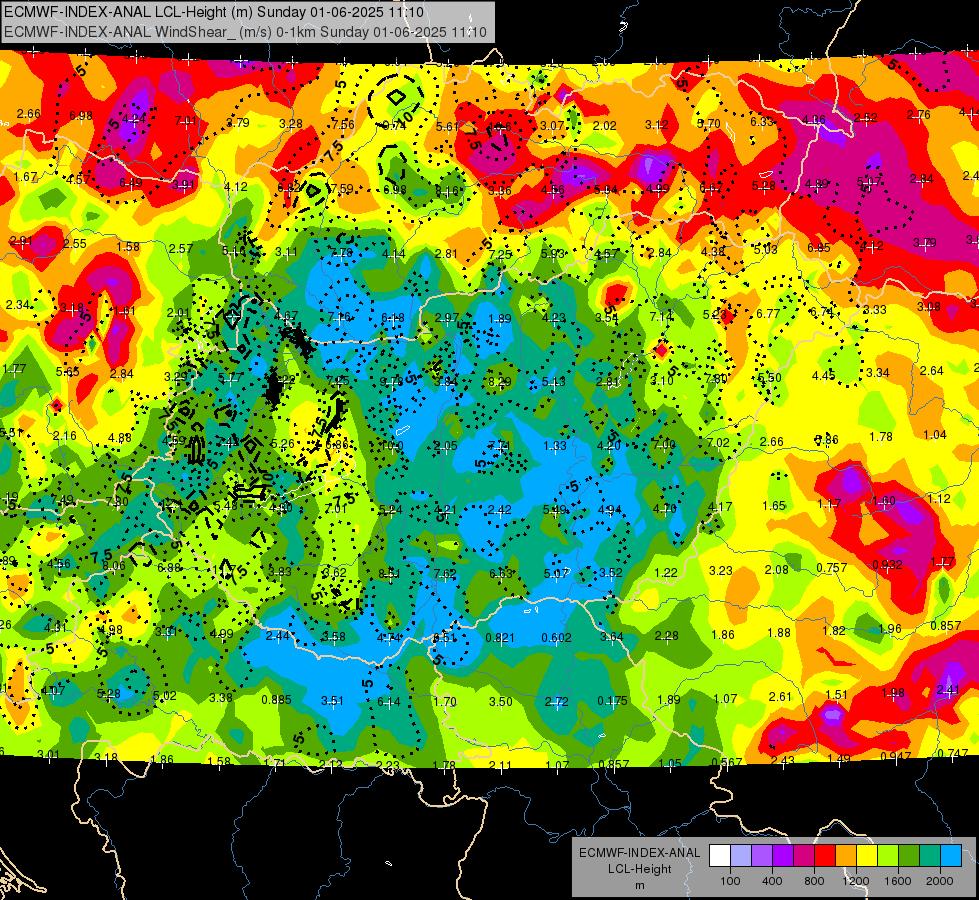Click the wind shear value 7.56
The height and width of the screenshot is (900, 979).
click(x=343, y=124)
